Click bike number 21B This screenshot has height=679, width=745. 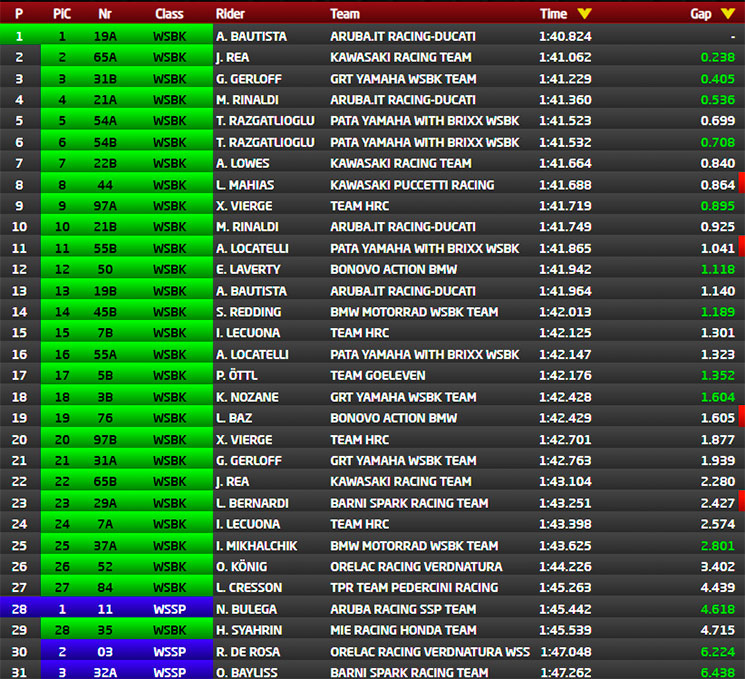pyautogui.click(x=105, y=227)
